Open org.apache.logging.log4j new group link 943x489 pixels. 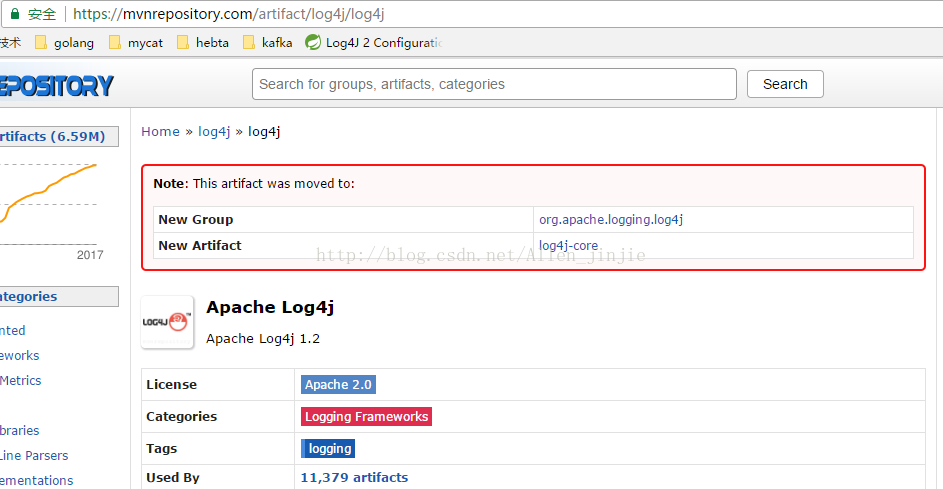point(611,220)
